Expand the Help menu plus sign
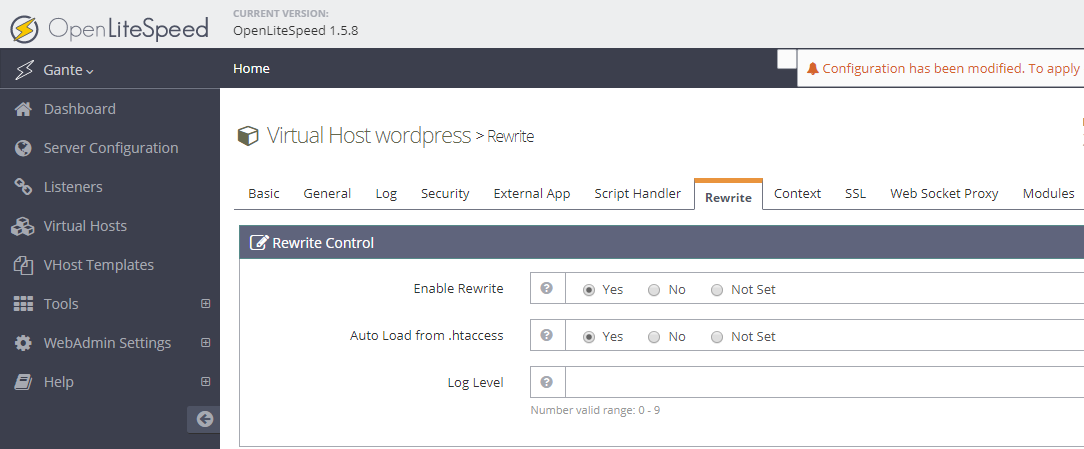 tap(205, 381)
